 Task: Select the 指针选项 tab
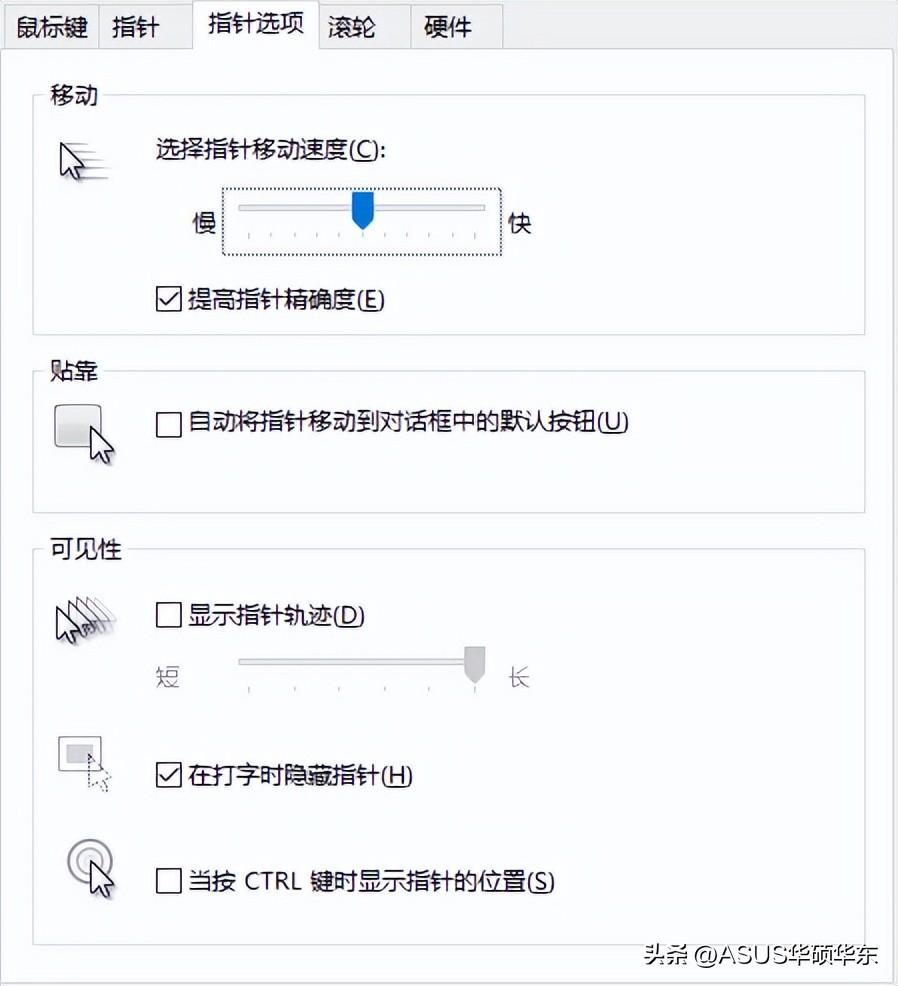[255, 25]
